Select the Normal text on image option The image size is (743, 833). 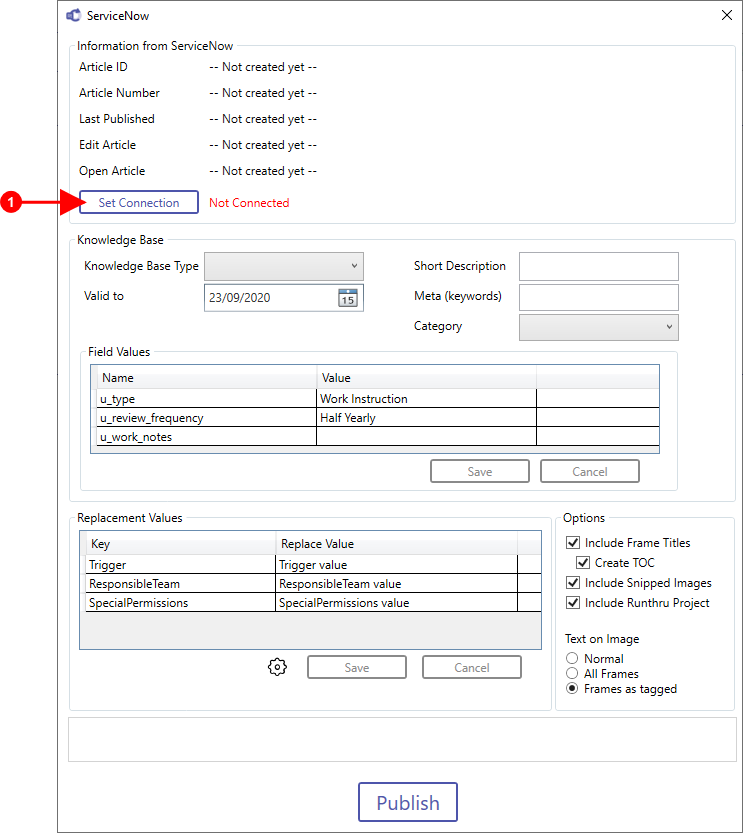pyautogui.click(x=572, y=658)
